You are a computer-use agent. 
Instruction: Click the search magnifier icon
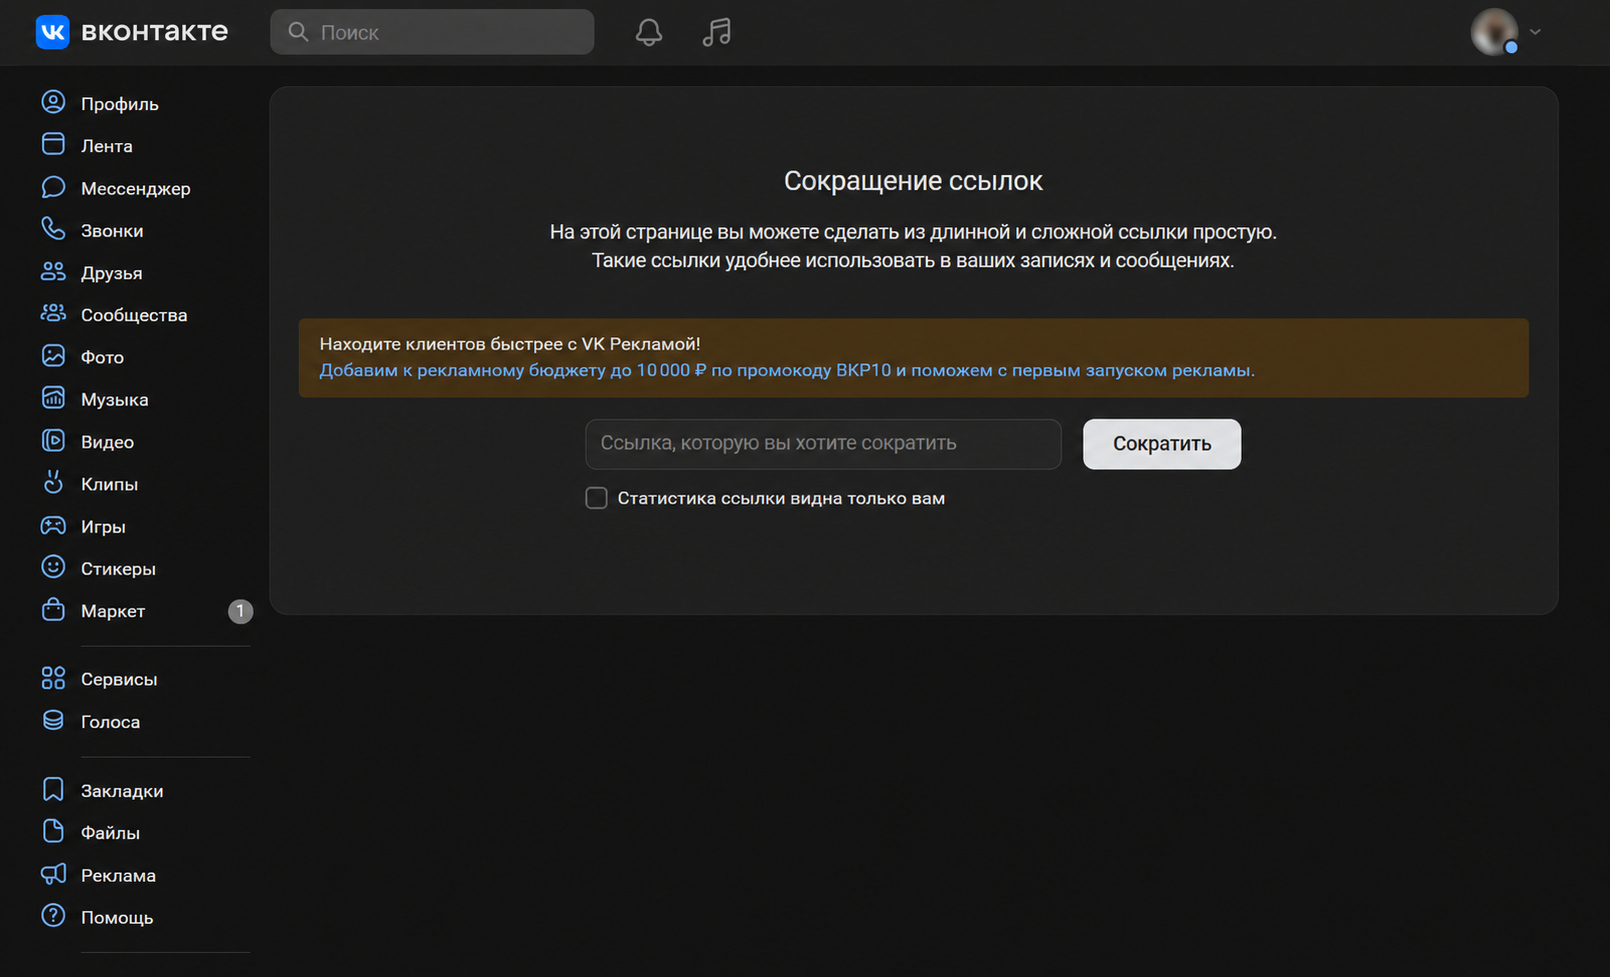[x=298, y=32]
